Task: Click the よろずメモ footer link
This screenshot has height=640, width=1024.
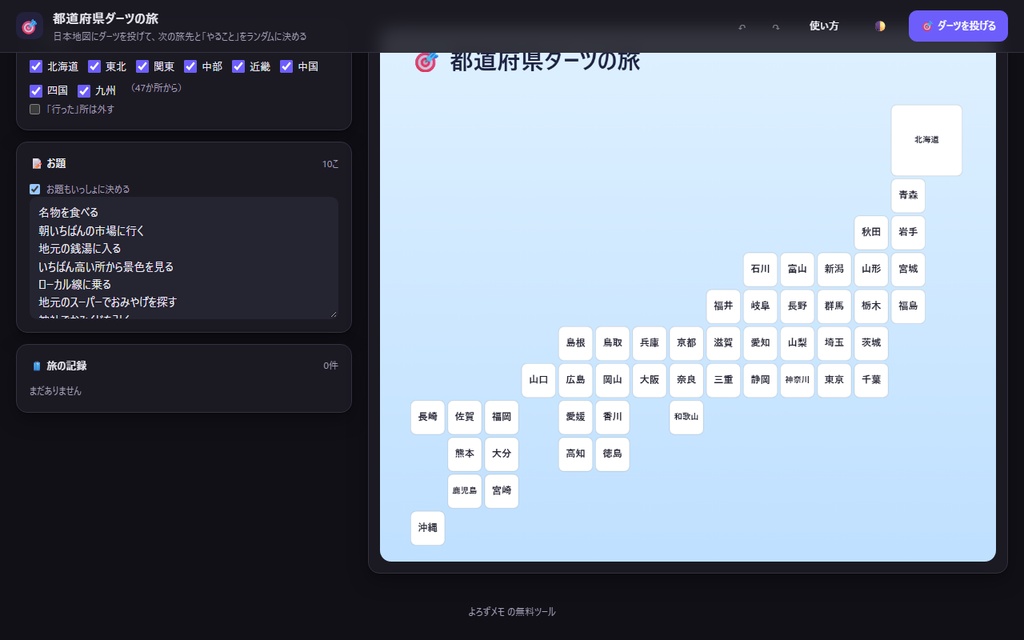Action: point(487,612)
